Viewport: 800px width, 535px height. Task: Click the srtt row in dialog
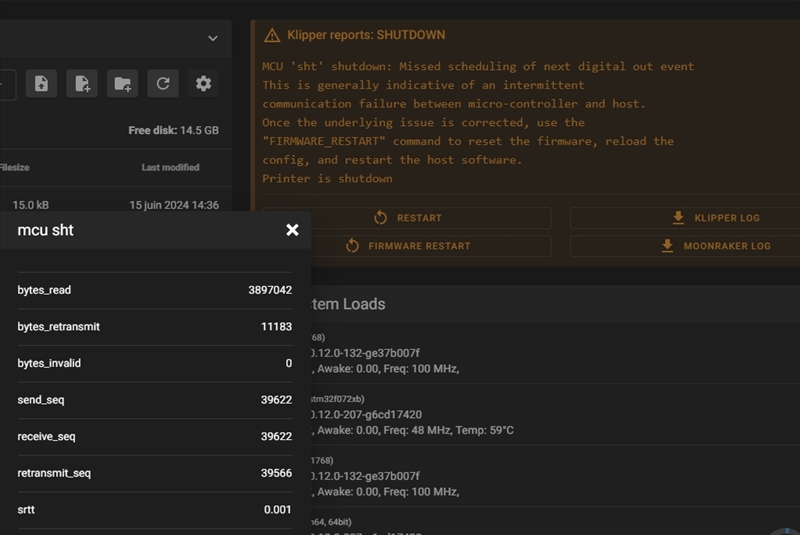pos(155,510)
